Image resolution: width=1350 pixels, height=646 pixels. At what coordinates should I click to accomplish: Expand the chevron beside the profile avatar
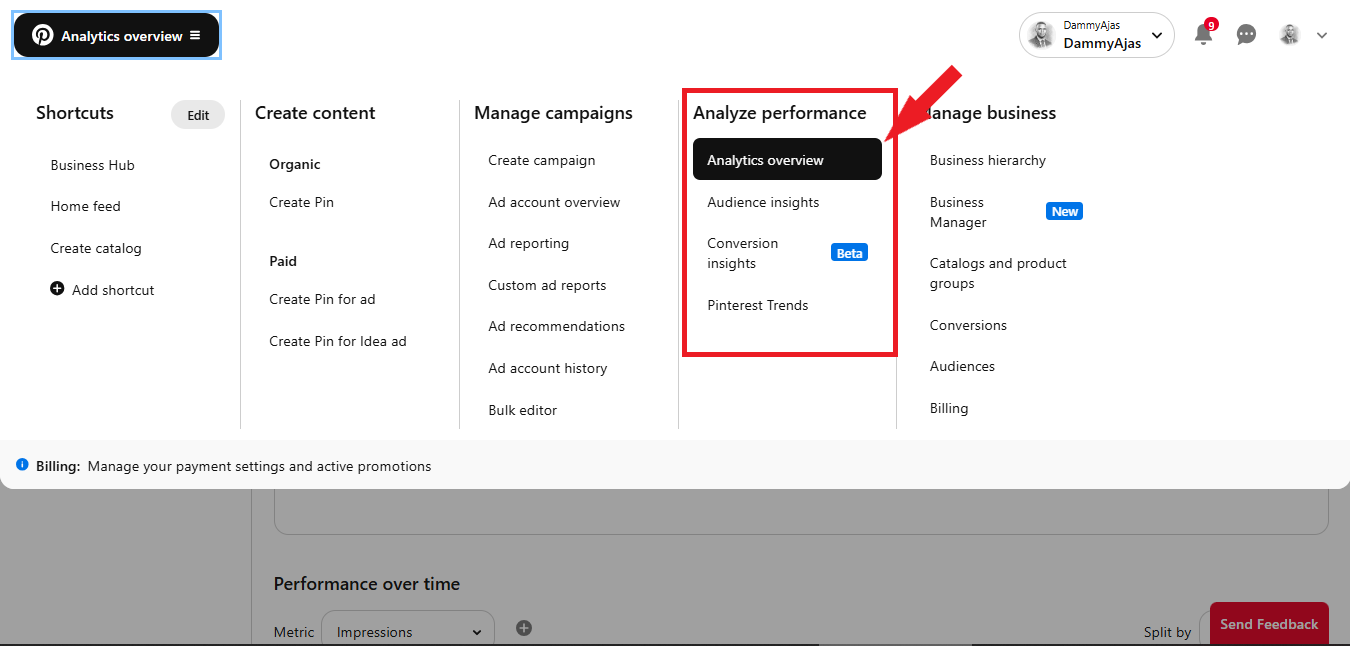1322,35
